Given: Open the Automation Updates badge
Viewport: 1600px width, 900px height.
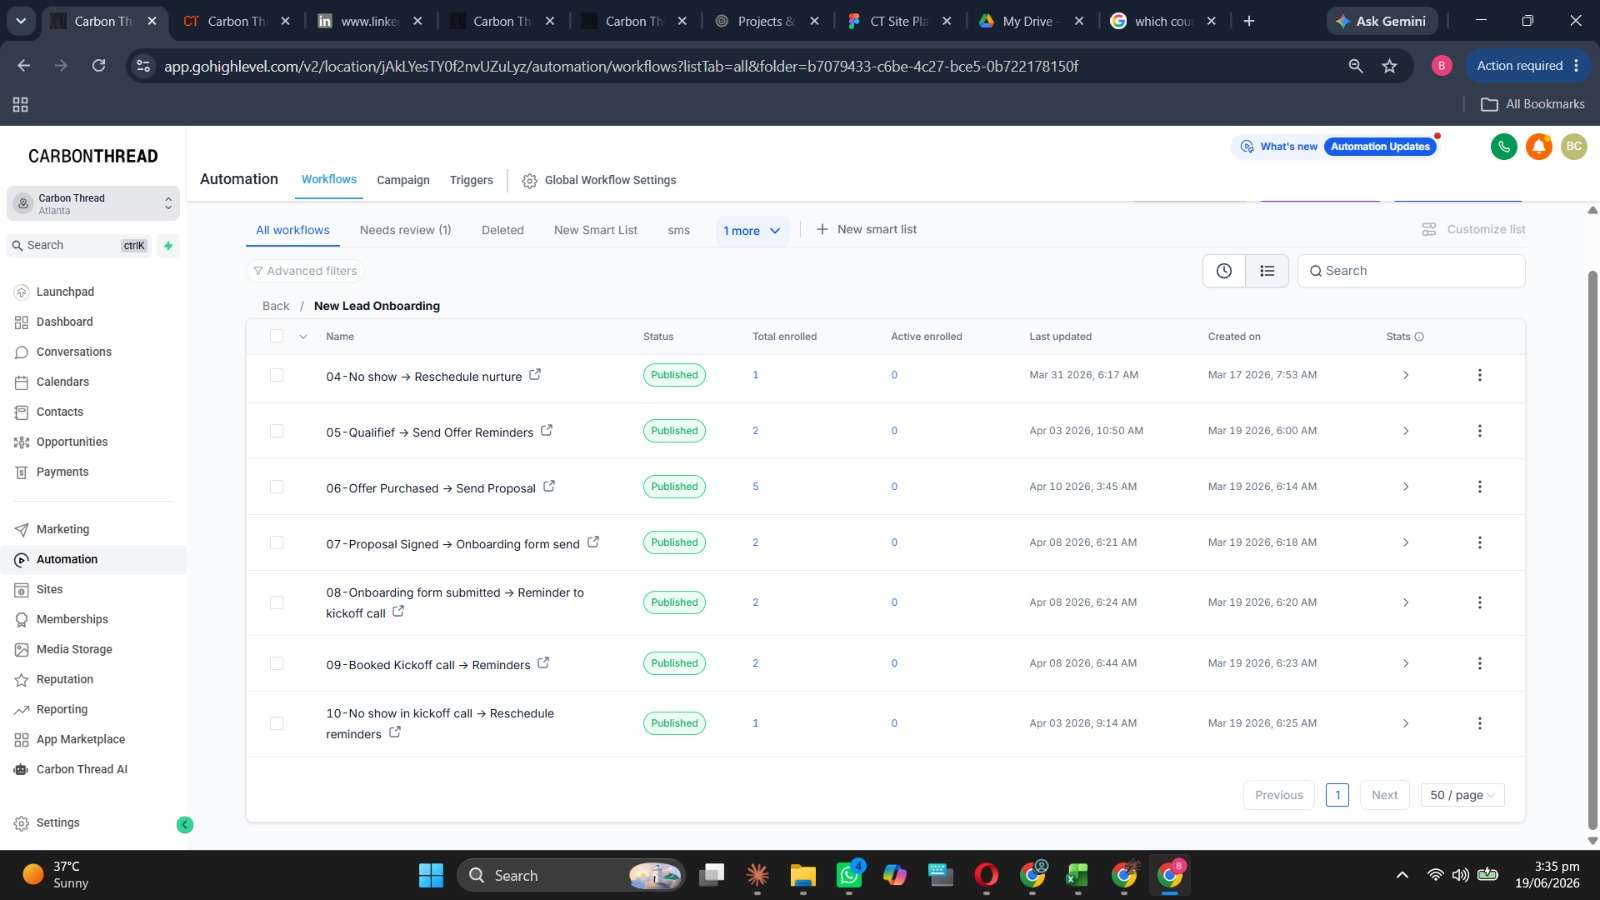Looking at the screenshot, I should click(x=1380, y=147).
